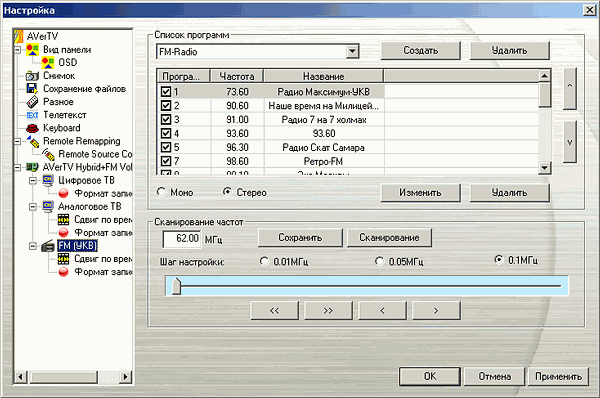Collapse the Вид панели tree node

[18, 50]
